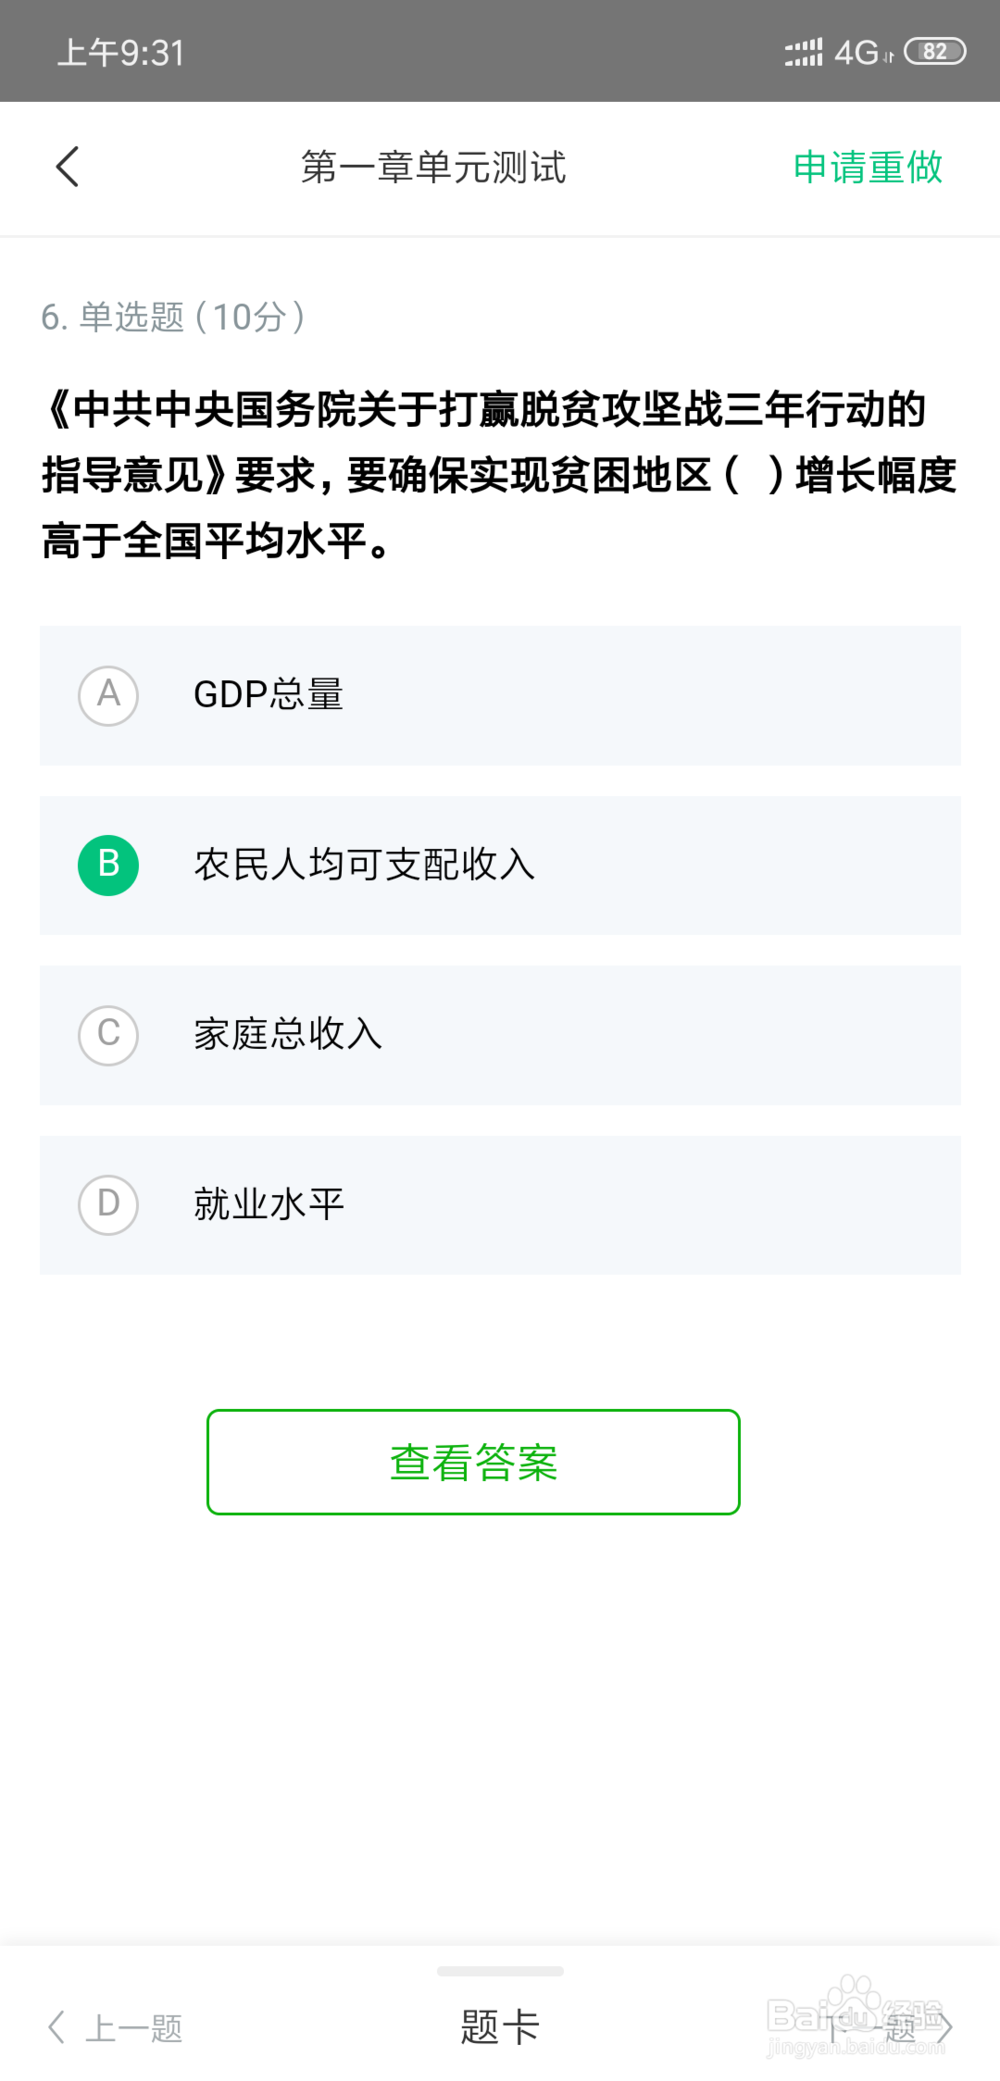Image resolution: width=1000 pixels, height=2081 pixels.
Task: Open the 题卡 question card tab
Action: point(500,2027)
